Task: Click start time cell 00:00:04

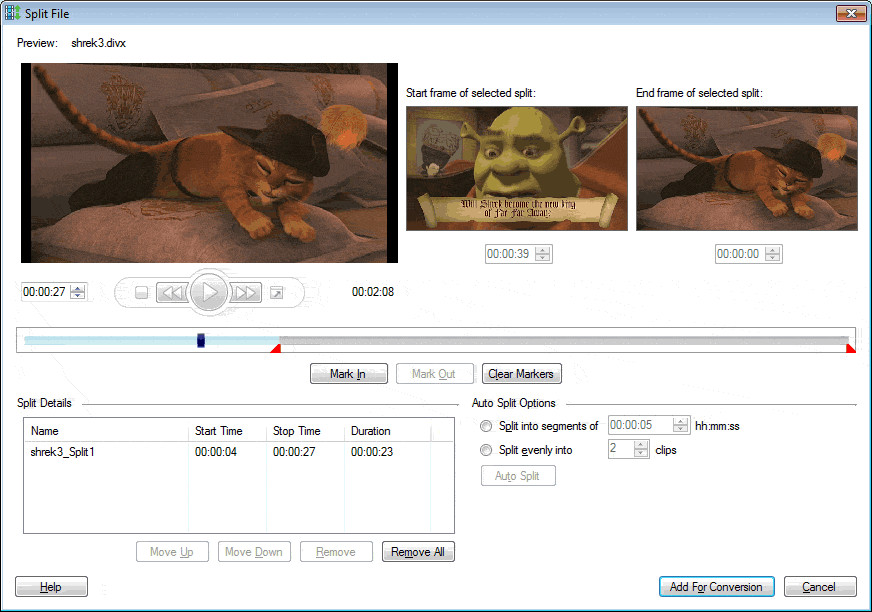Action: pyautogui.click(x=216, y=452)
